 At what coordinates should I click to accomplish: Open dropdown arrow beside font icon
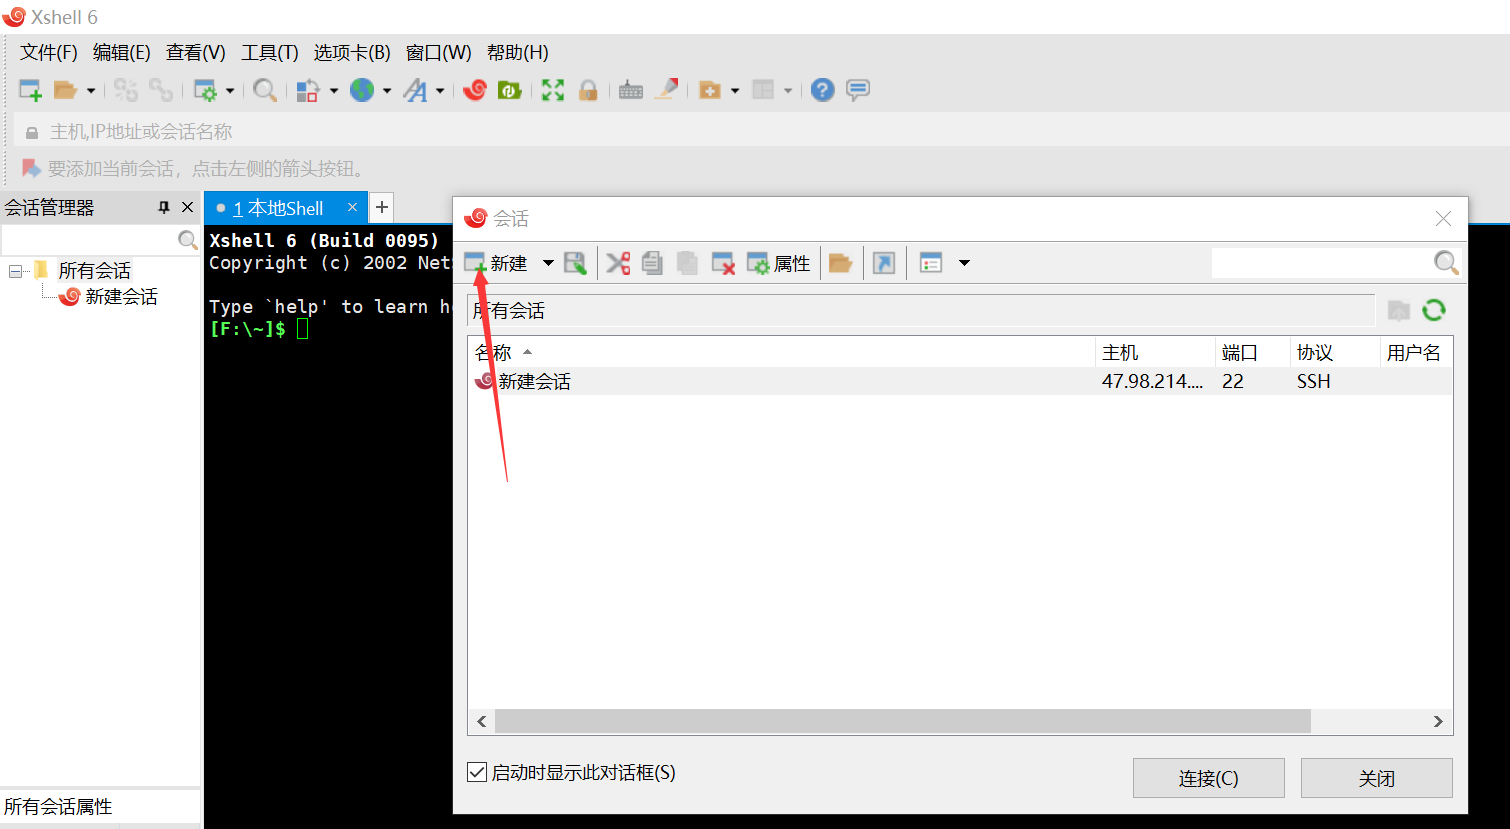pos(440,90)
